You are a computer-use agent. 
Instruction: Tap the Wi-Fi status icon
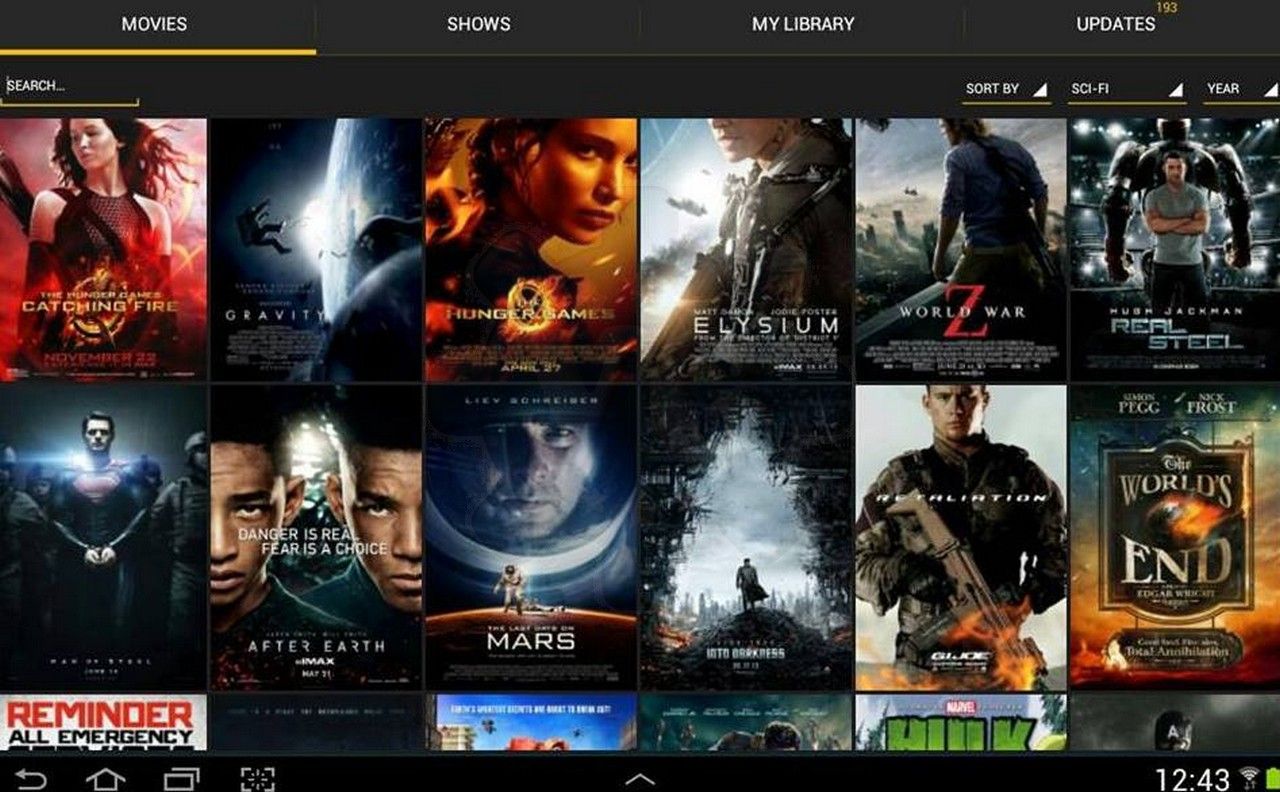[1248, 777]
